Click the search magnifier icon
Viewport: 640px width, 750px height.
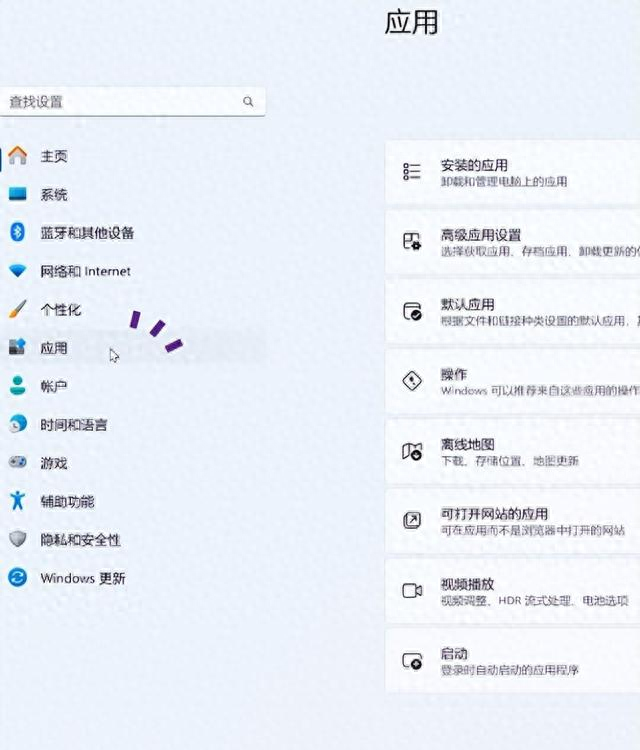click(x=248, y=101)
